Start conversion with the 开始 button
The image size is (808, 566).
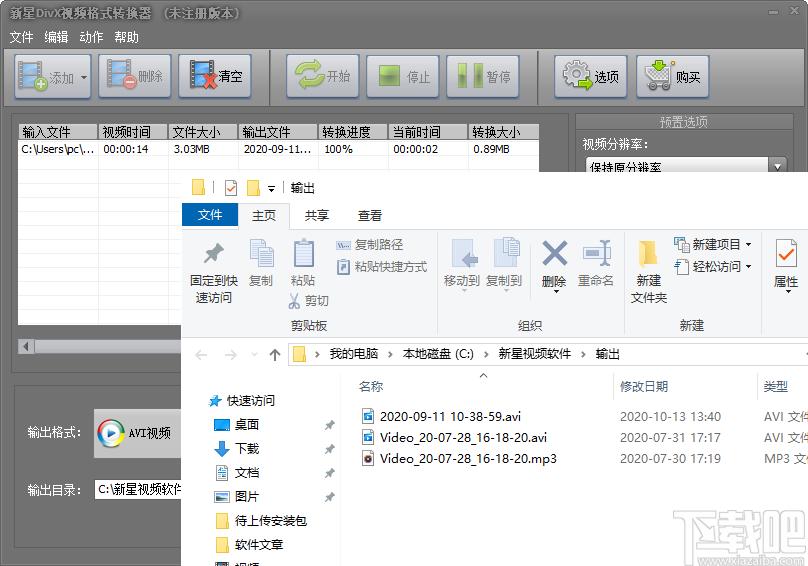[323, 77]
